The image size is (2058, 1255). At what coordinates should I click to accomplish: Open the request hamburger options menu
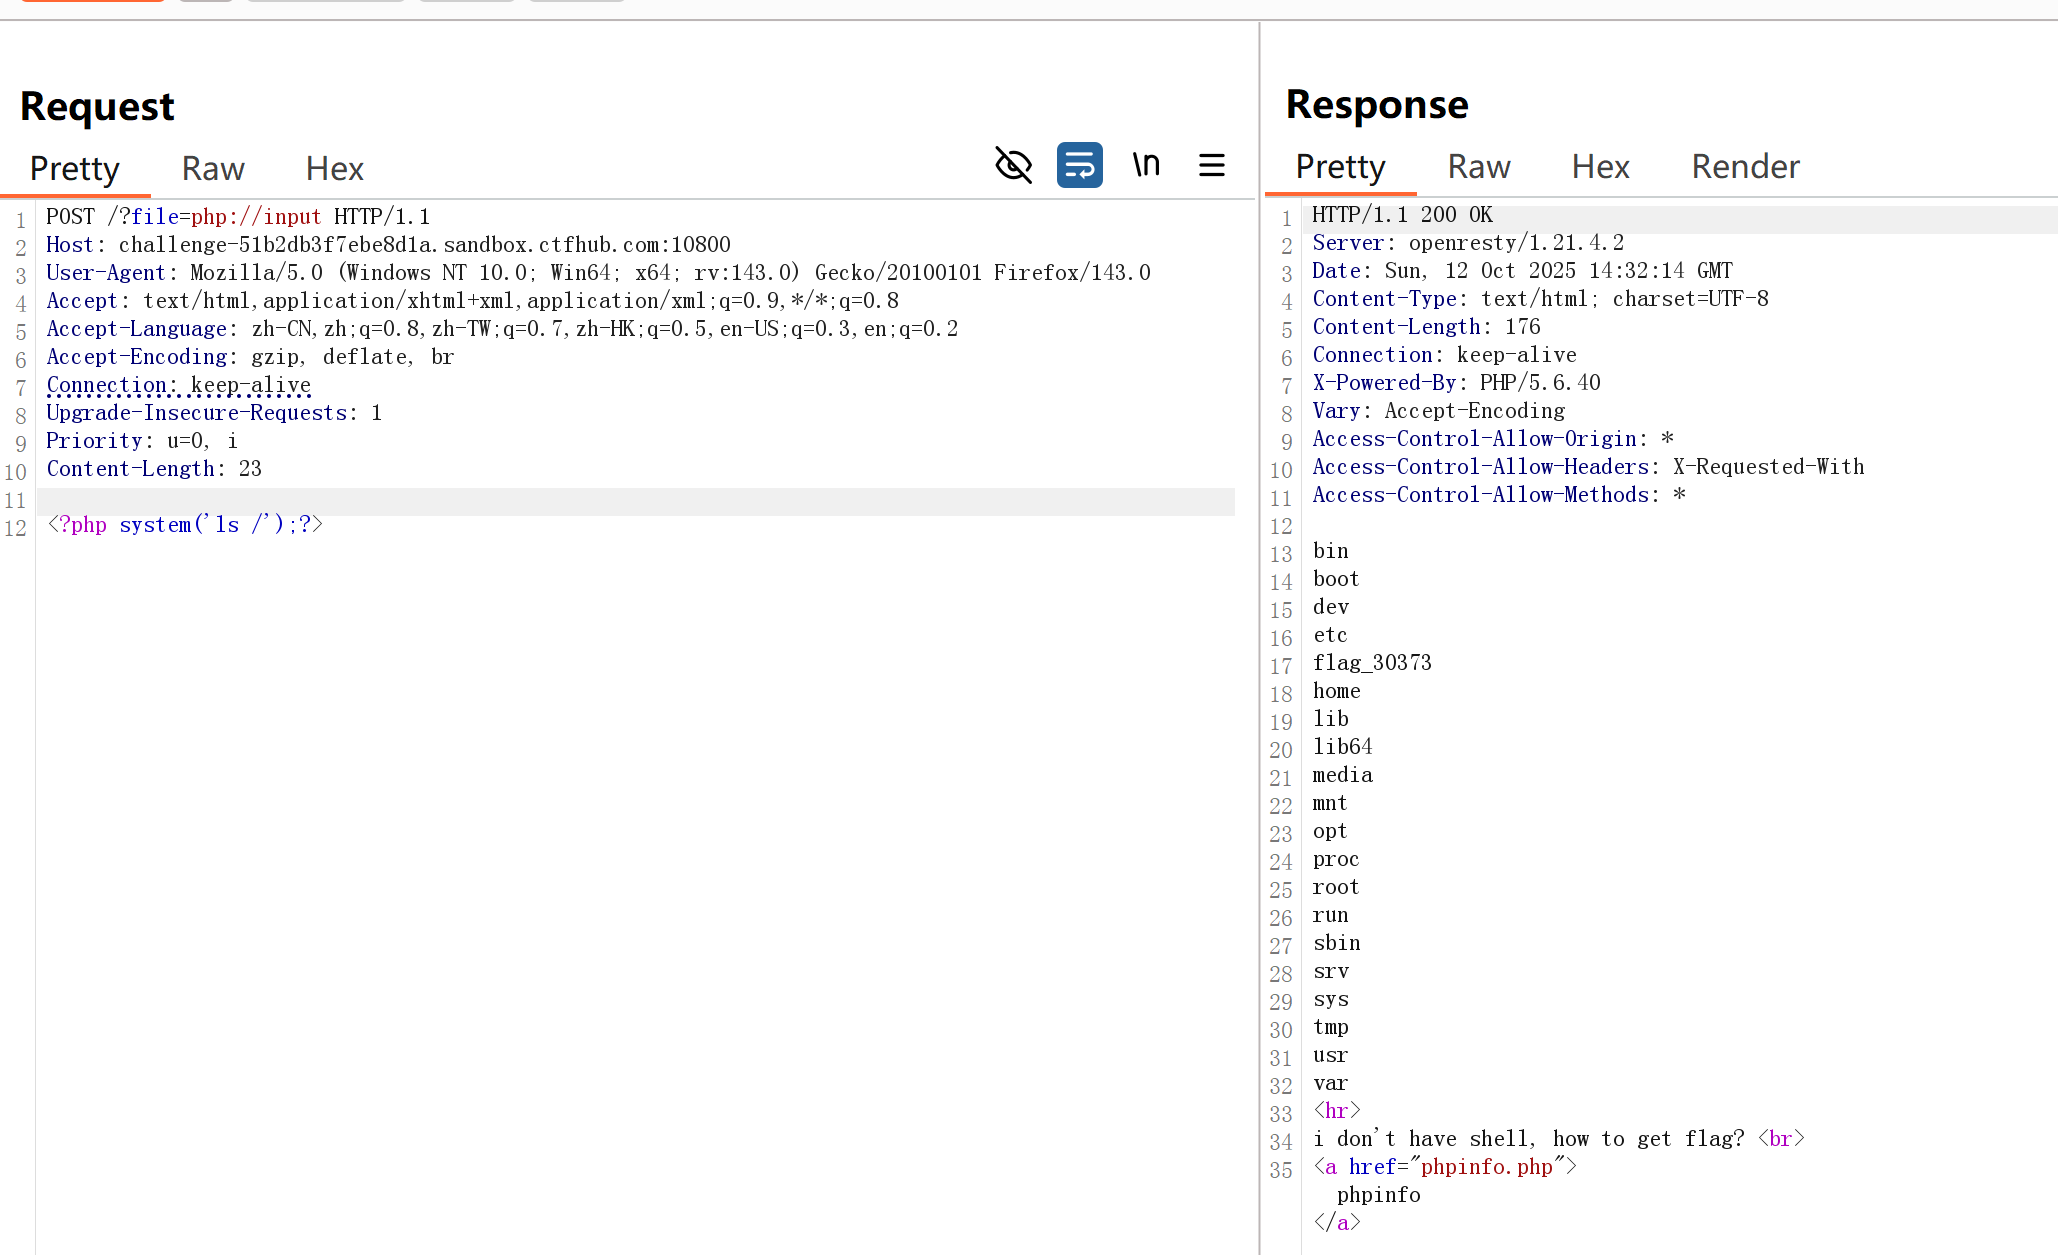1211,165
